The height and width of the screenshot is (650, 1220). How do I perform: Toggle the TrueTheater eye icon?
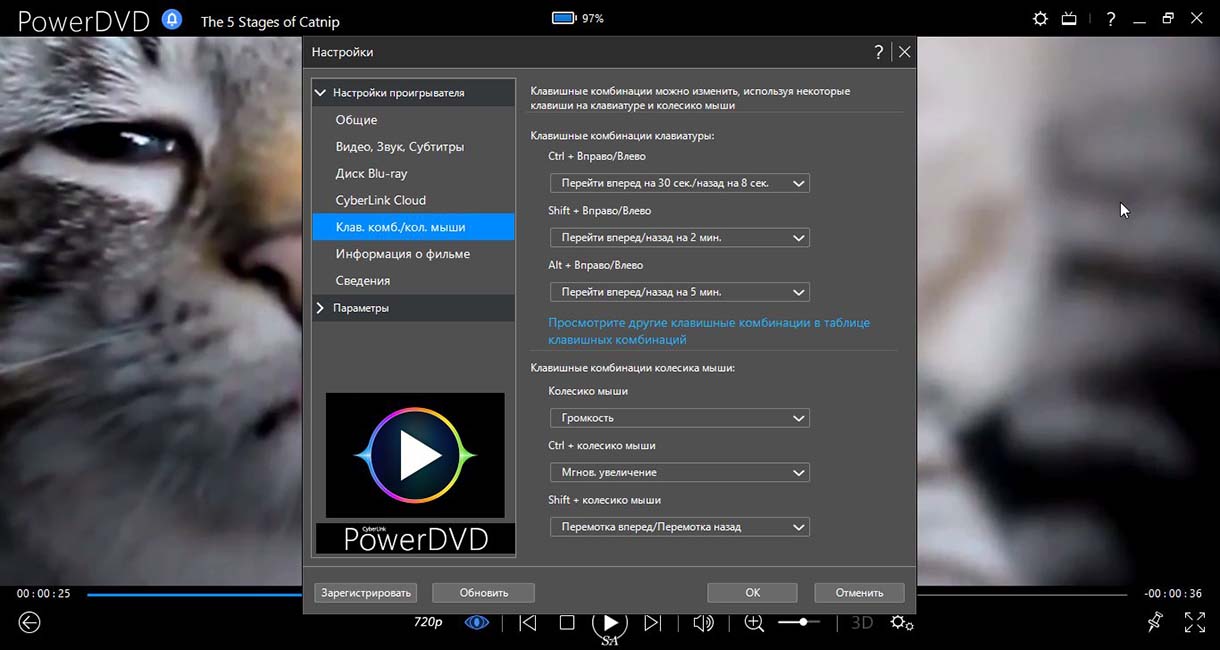point(477,623)
